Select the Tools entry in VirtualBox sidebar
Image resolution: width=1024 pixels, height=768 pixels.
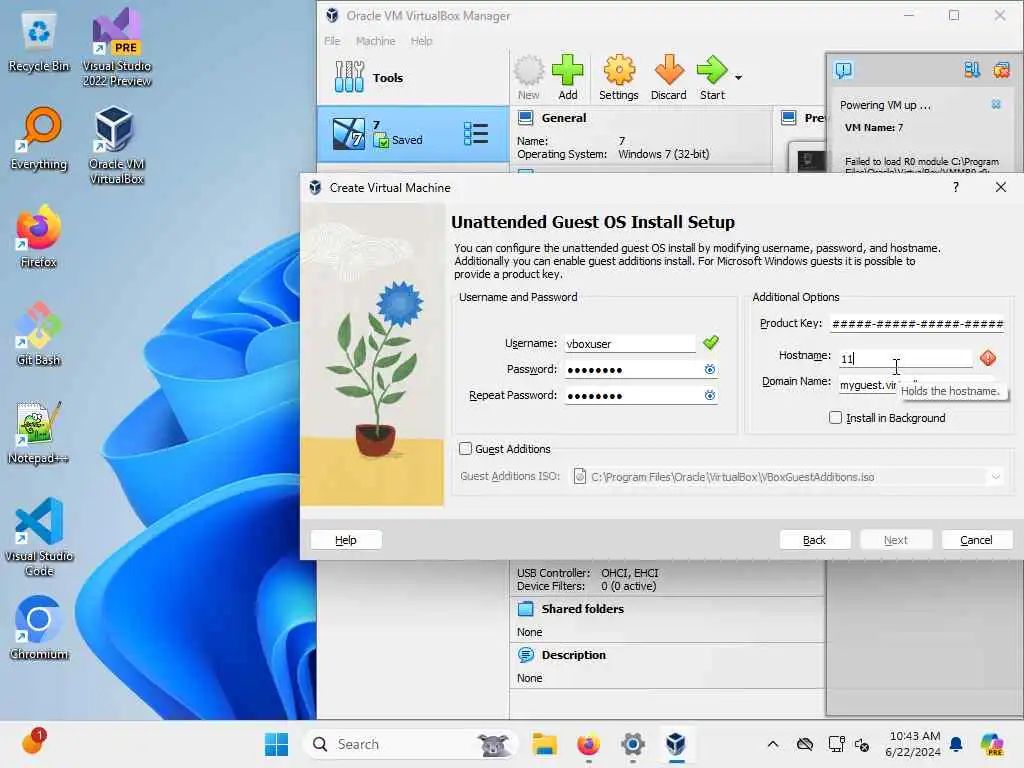pos(413,78)
